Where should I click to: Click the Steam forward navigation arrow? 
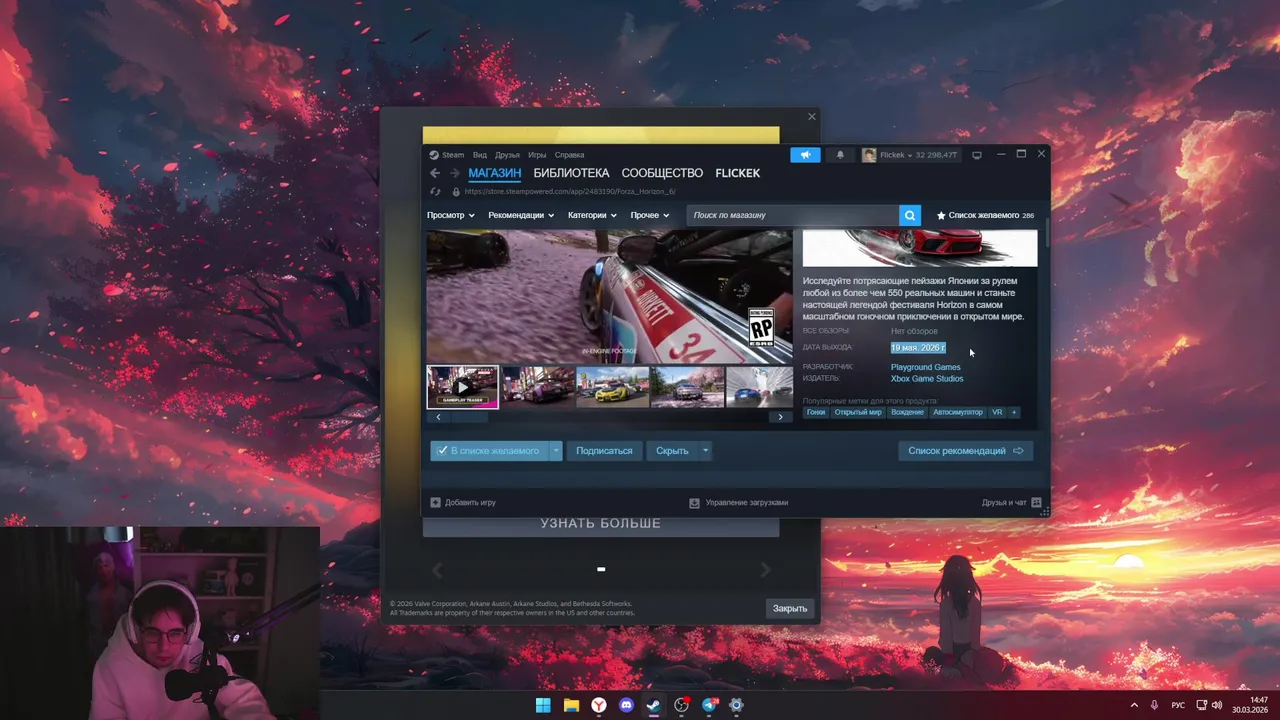[x=454, y=173]
